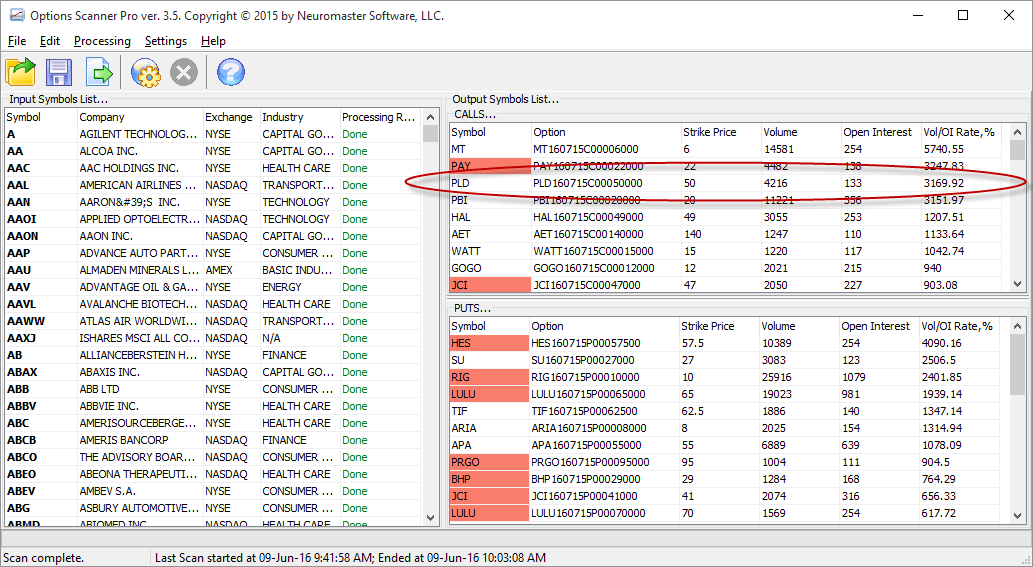1033x567 pixels.
Task: Open the Settings menu
Action: click(x=166, y=41)
